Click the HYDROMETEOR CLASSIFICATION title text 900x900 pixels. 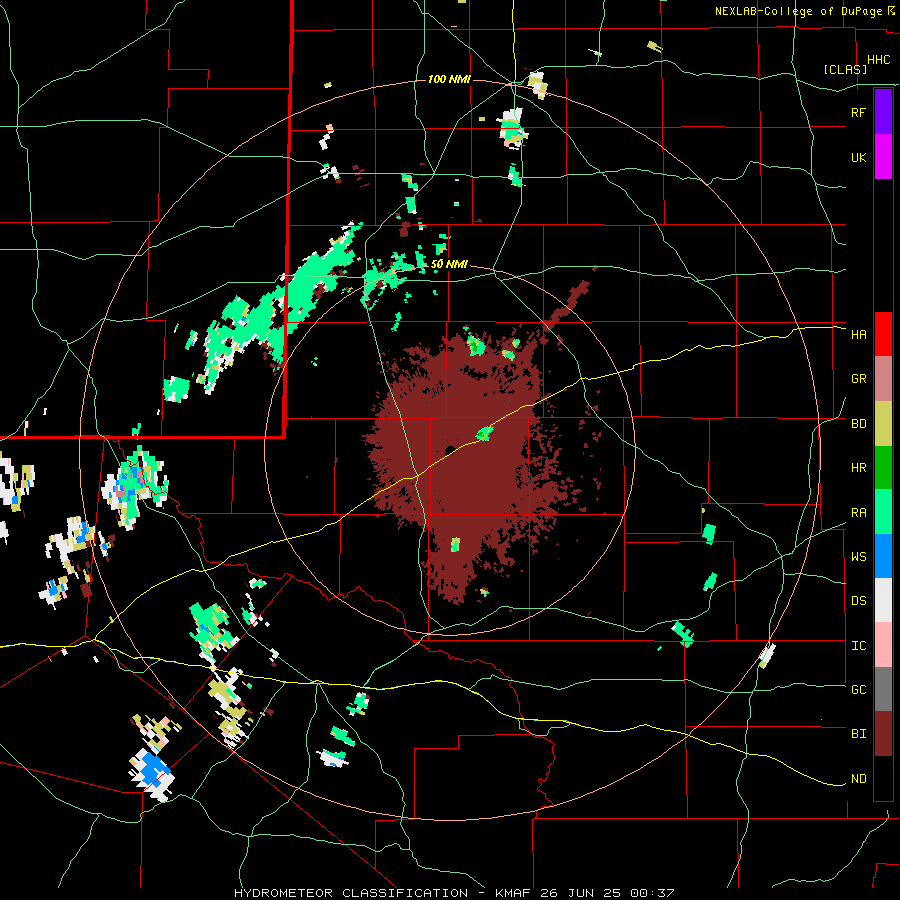pos(351,893)
